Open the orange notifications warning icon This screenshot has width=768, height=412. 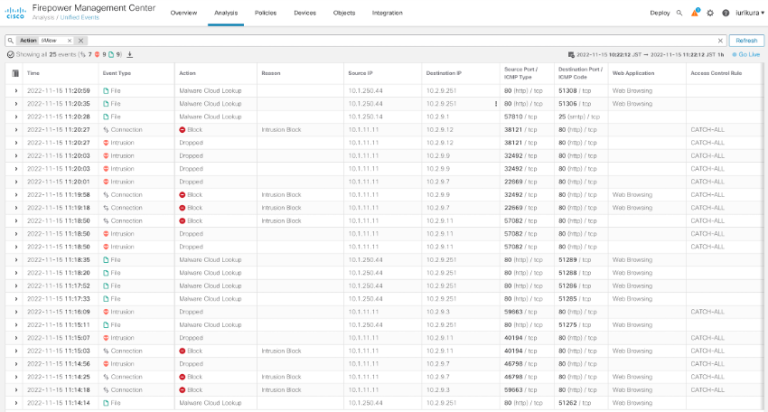695,13
